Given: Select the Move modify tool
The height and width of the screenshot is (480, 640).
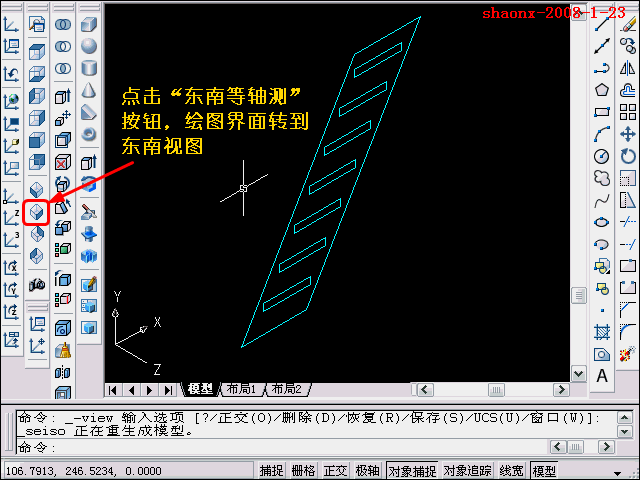Looking at the screenshot, I should [628, 134].
